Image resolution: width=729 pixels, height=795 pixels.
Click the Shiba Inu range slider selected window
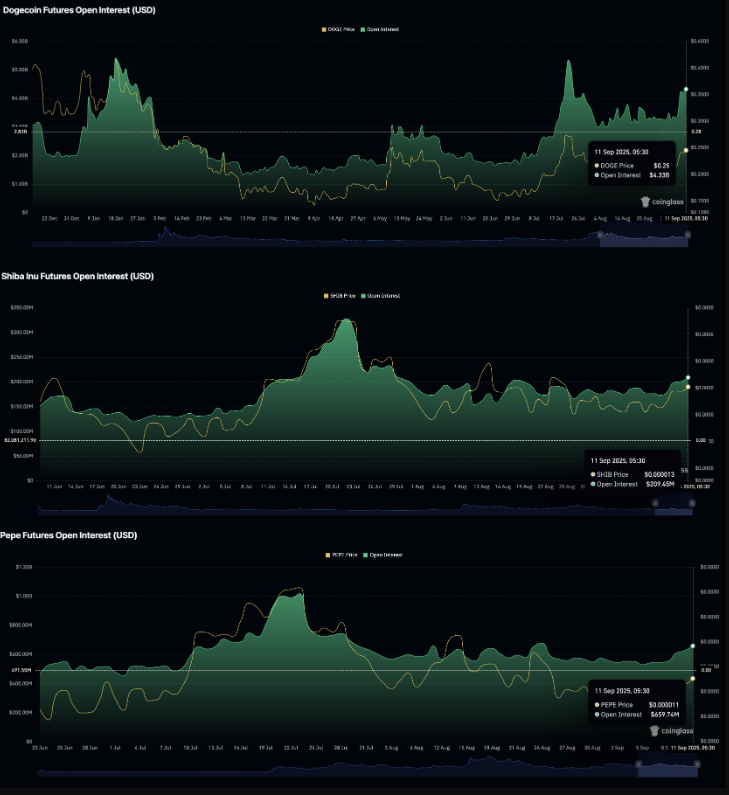673,509
